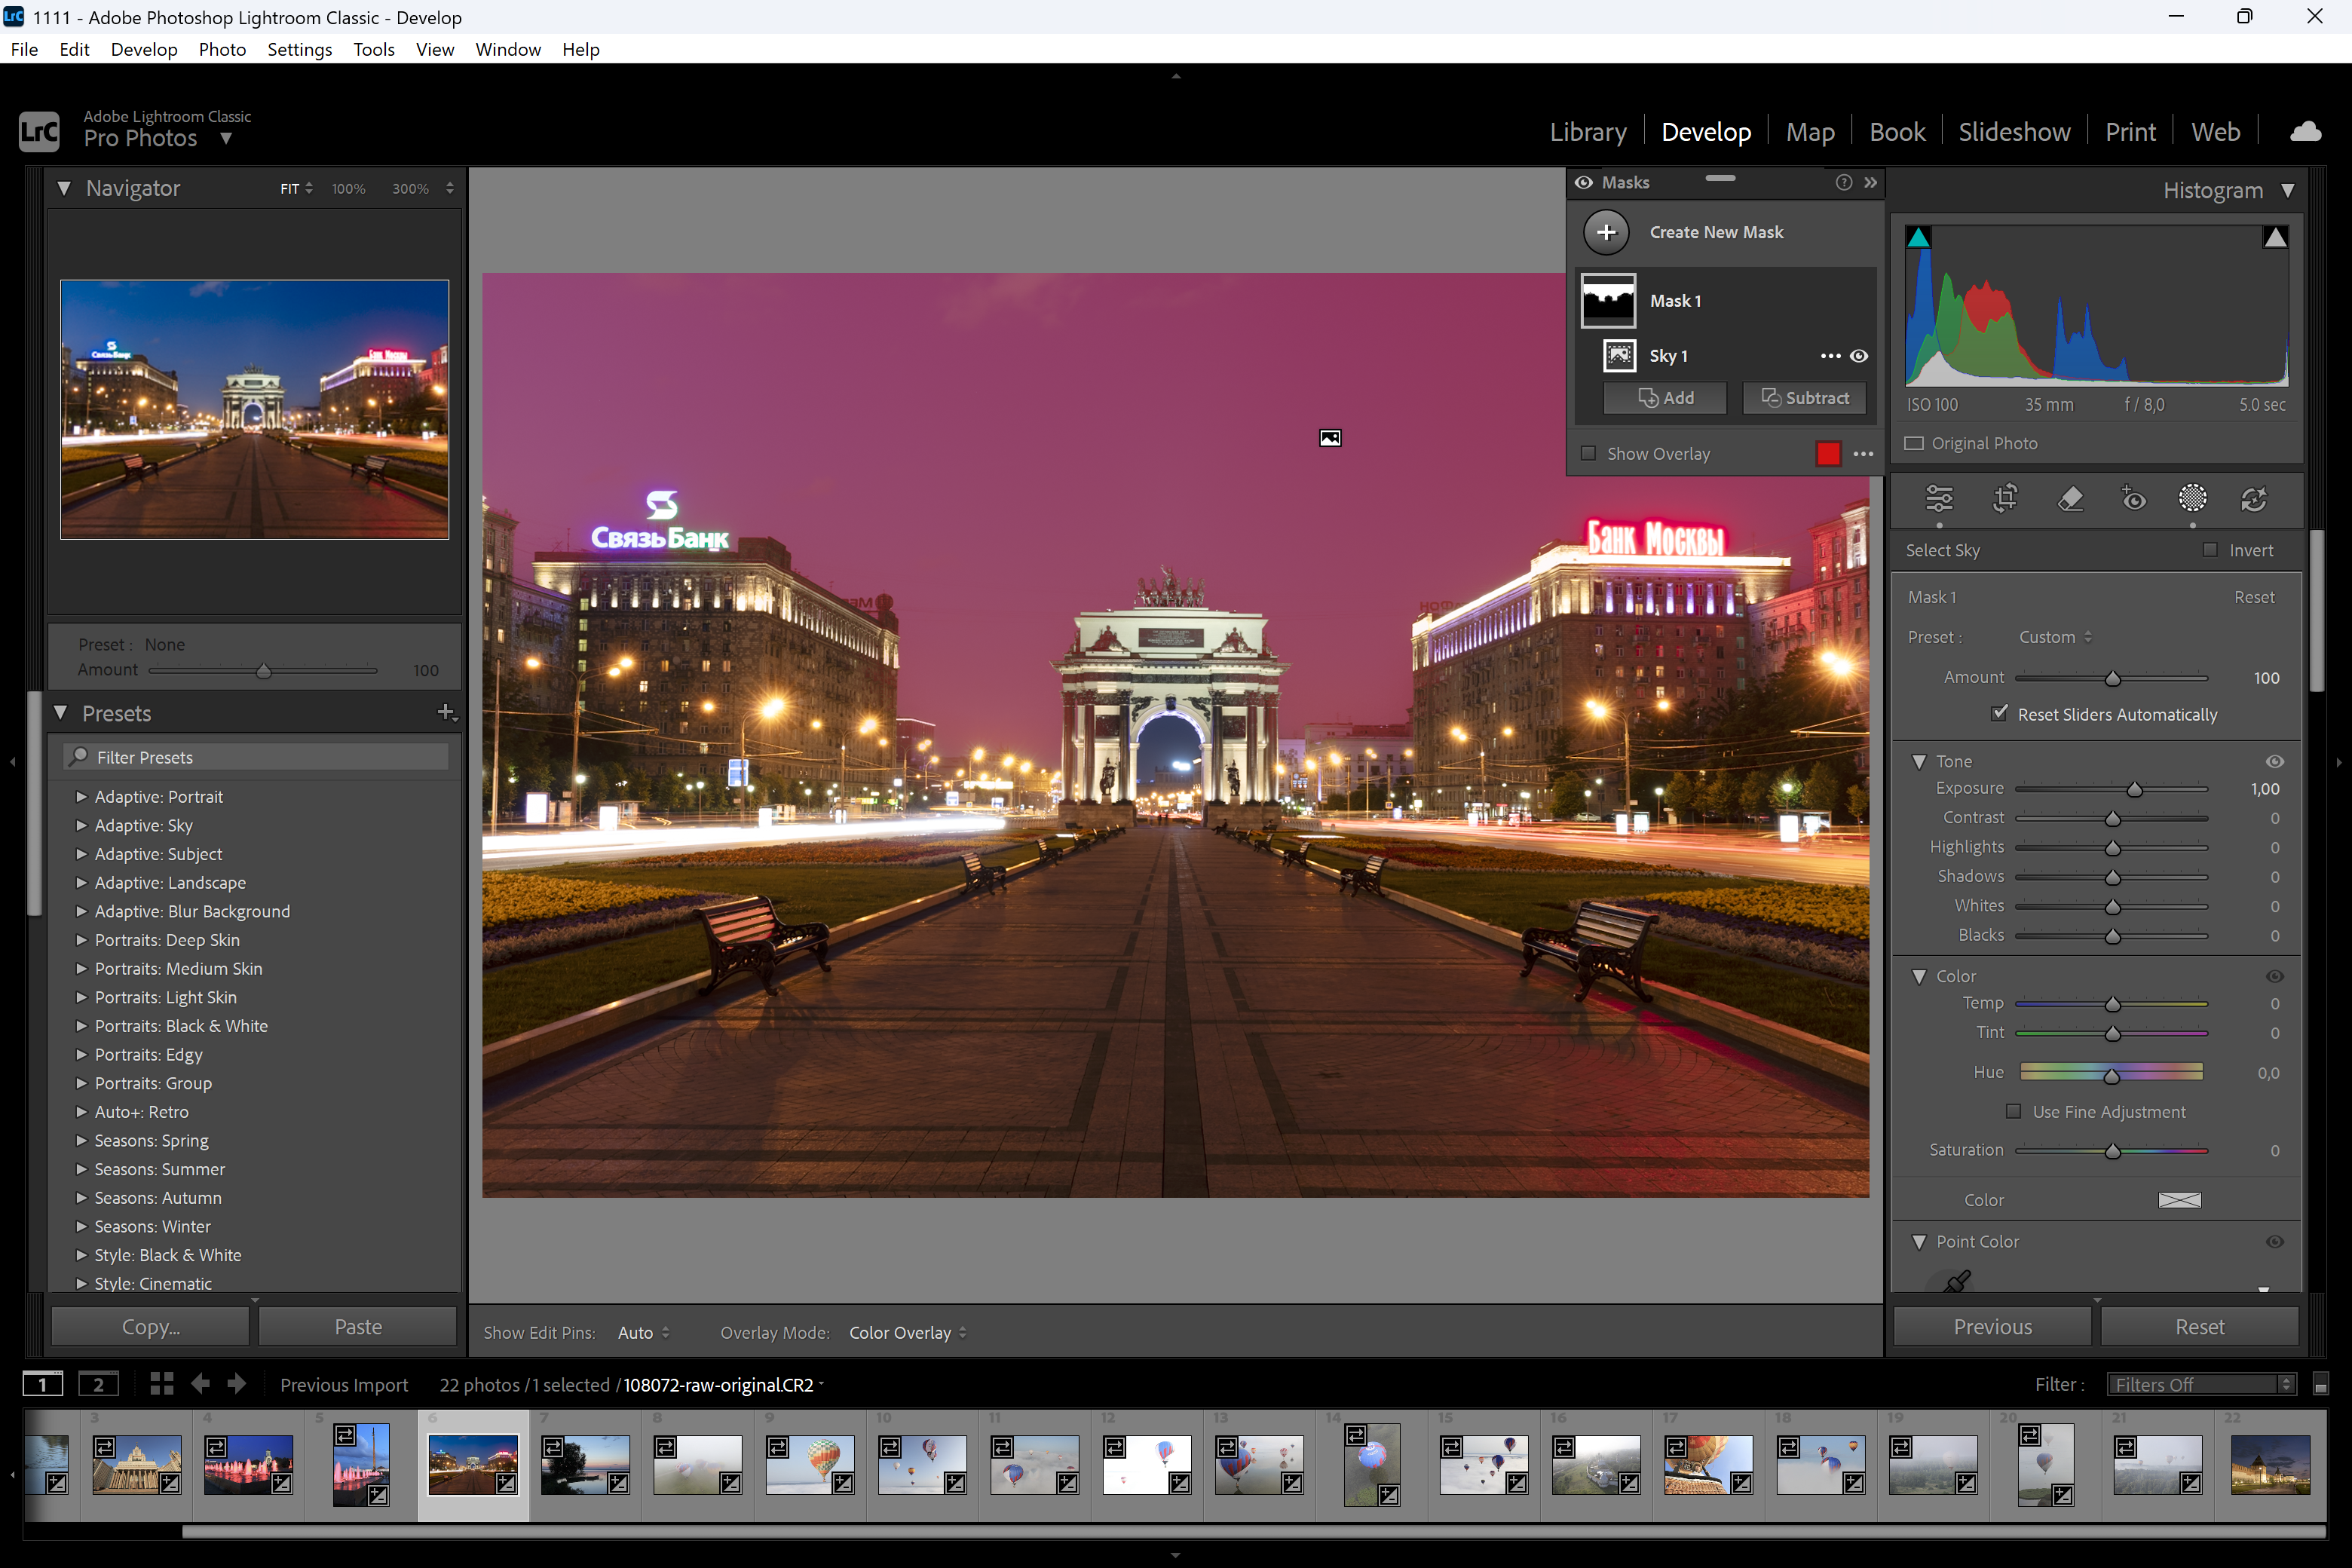Viewport: 2352px width, 1568px height.
Task: Switch to the Slideshow module
Action: (2014, 132)
